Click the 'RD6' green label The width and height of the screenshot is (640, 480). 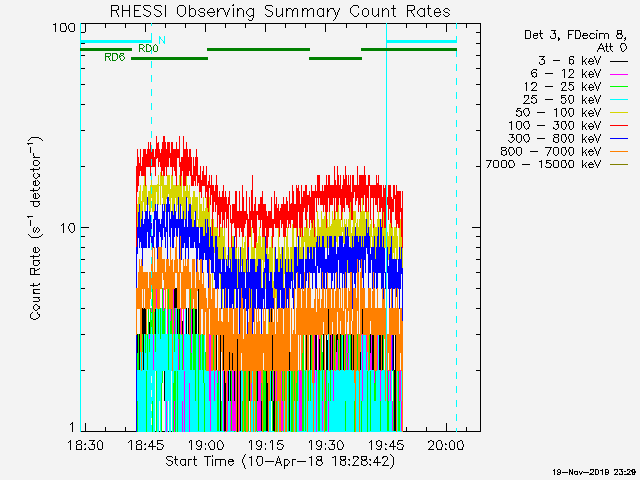click(x=115, y=57)
